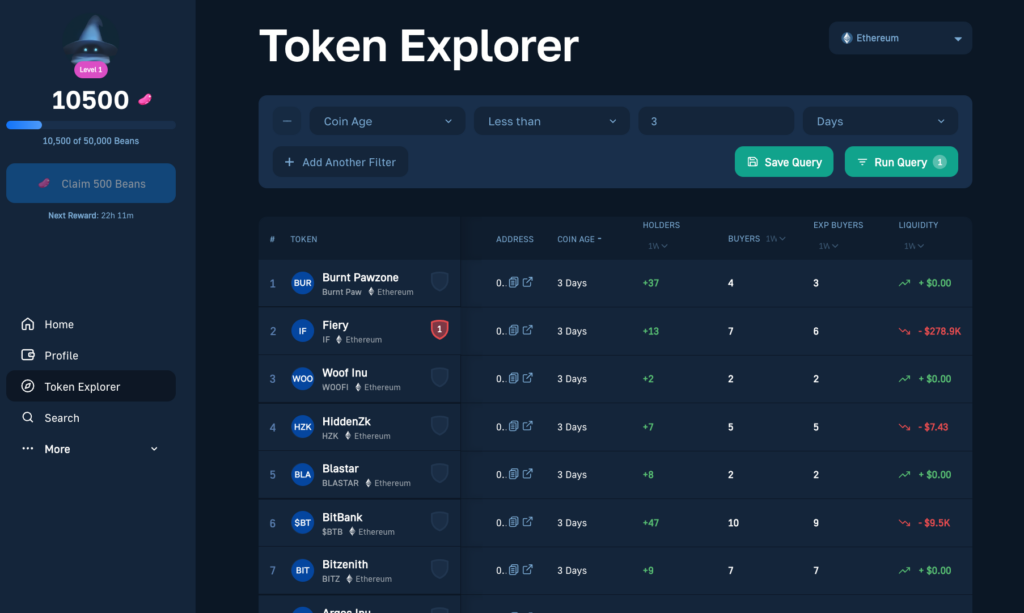The height and width of the screenshot is (613, 1024).
Task: Click the 10500 beans balance
Action: pos(90,100)
